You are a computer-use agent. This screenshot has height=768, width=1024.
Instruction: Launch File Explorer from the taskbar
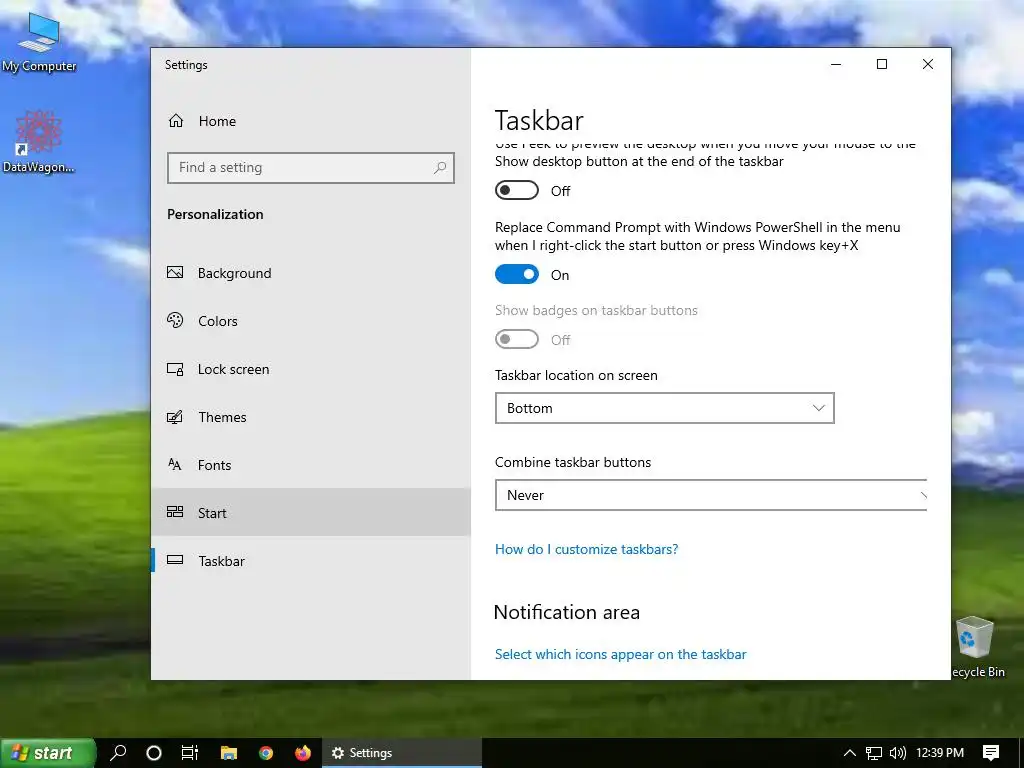229,753
